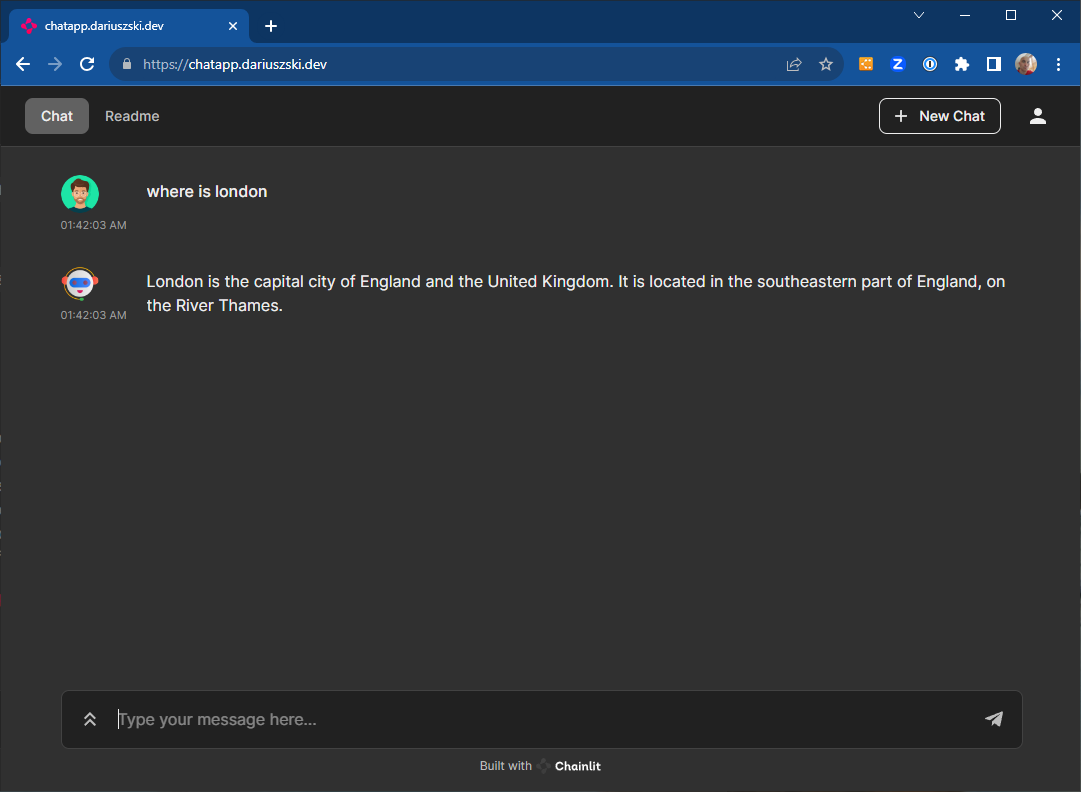Click the user avatar beside 'where is london'
Viewport: 1081px width, 792px height.
(80, 194)
